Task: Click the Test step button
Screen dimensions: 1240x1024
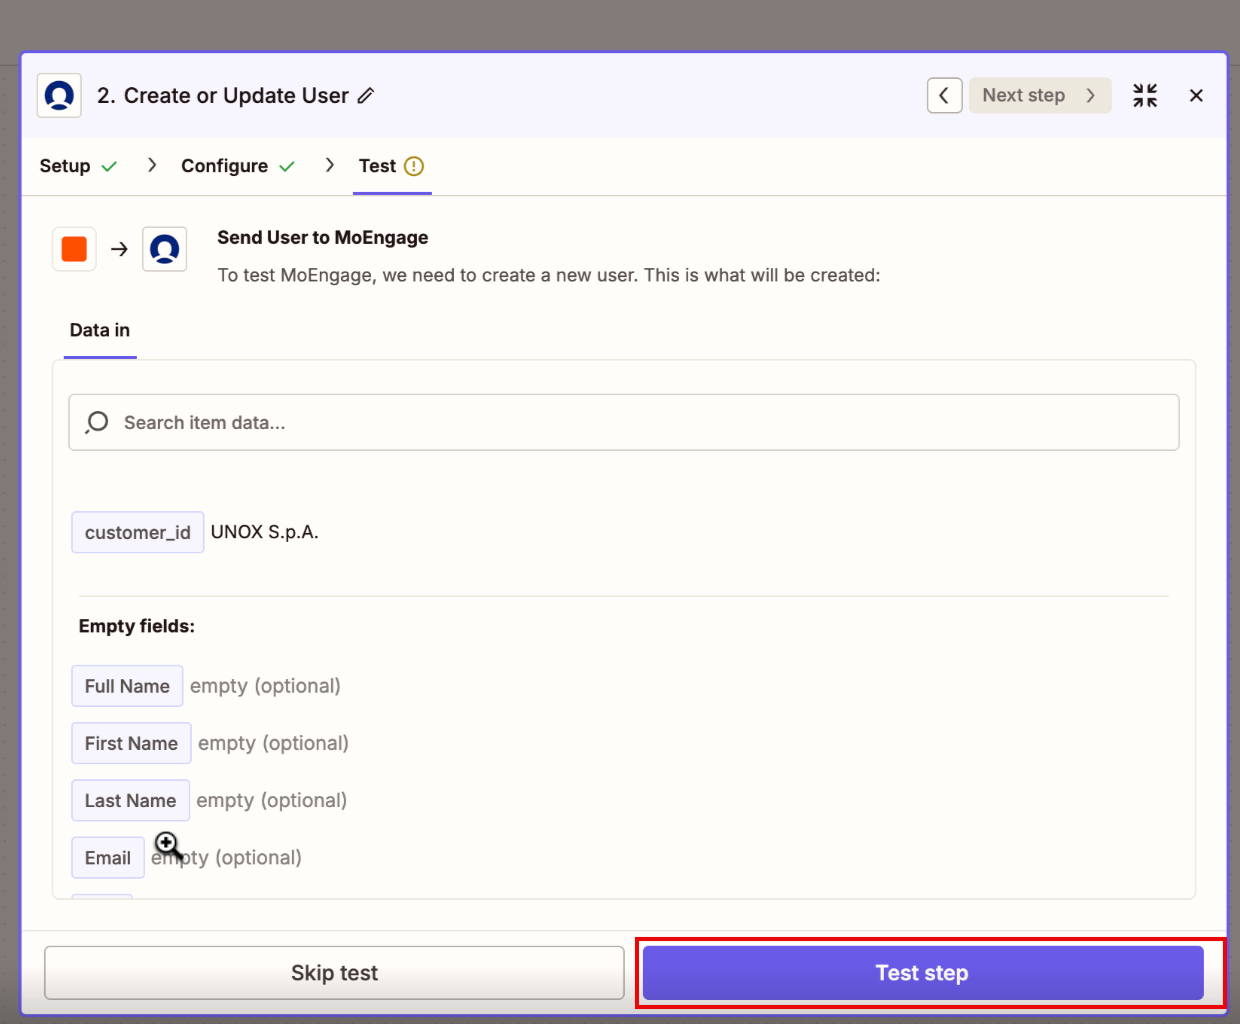Action: pos(923,973)
